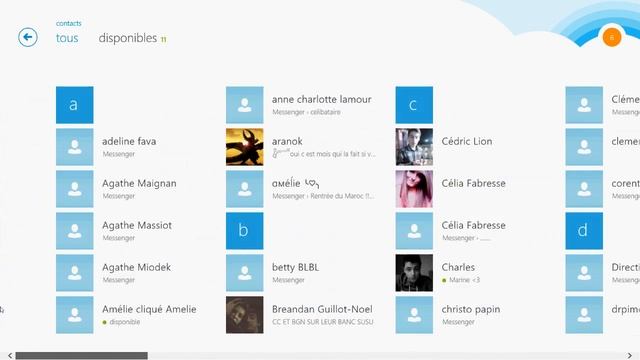
Task: Open αмélie's default avatar
Action: coord(244,189)
